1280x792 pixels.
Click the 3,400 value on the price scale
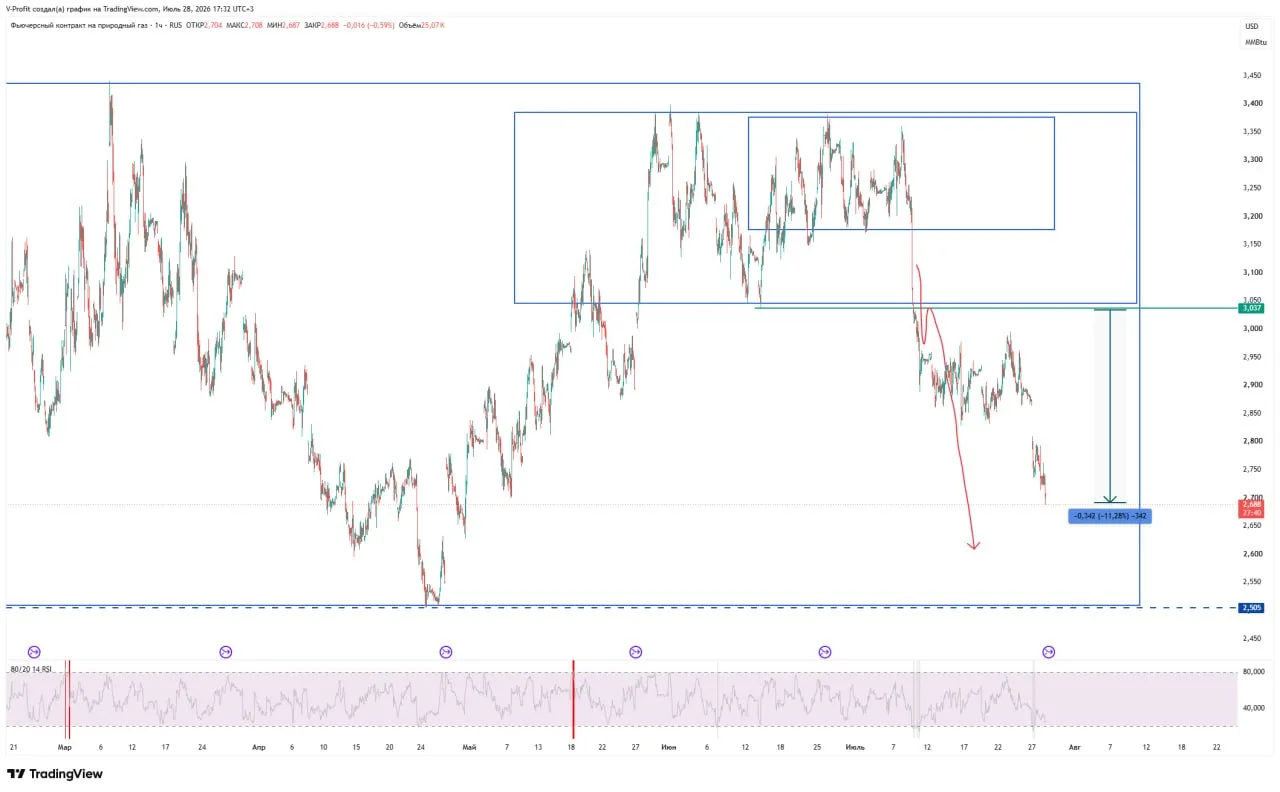[1251, 103]
